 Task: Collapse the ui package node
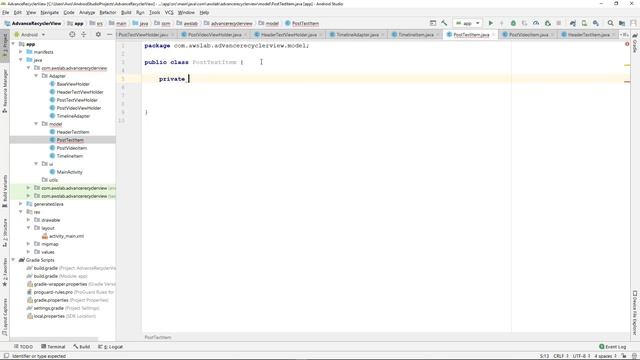(x=36, y=164)
